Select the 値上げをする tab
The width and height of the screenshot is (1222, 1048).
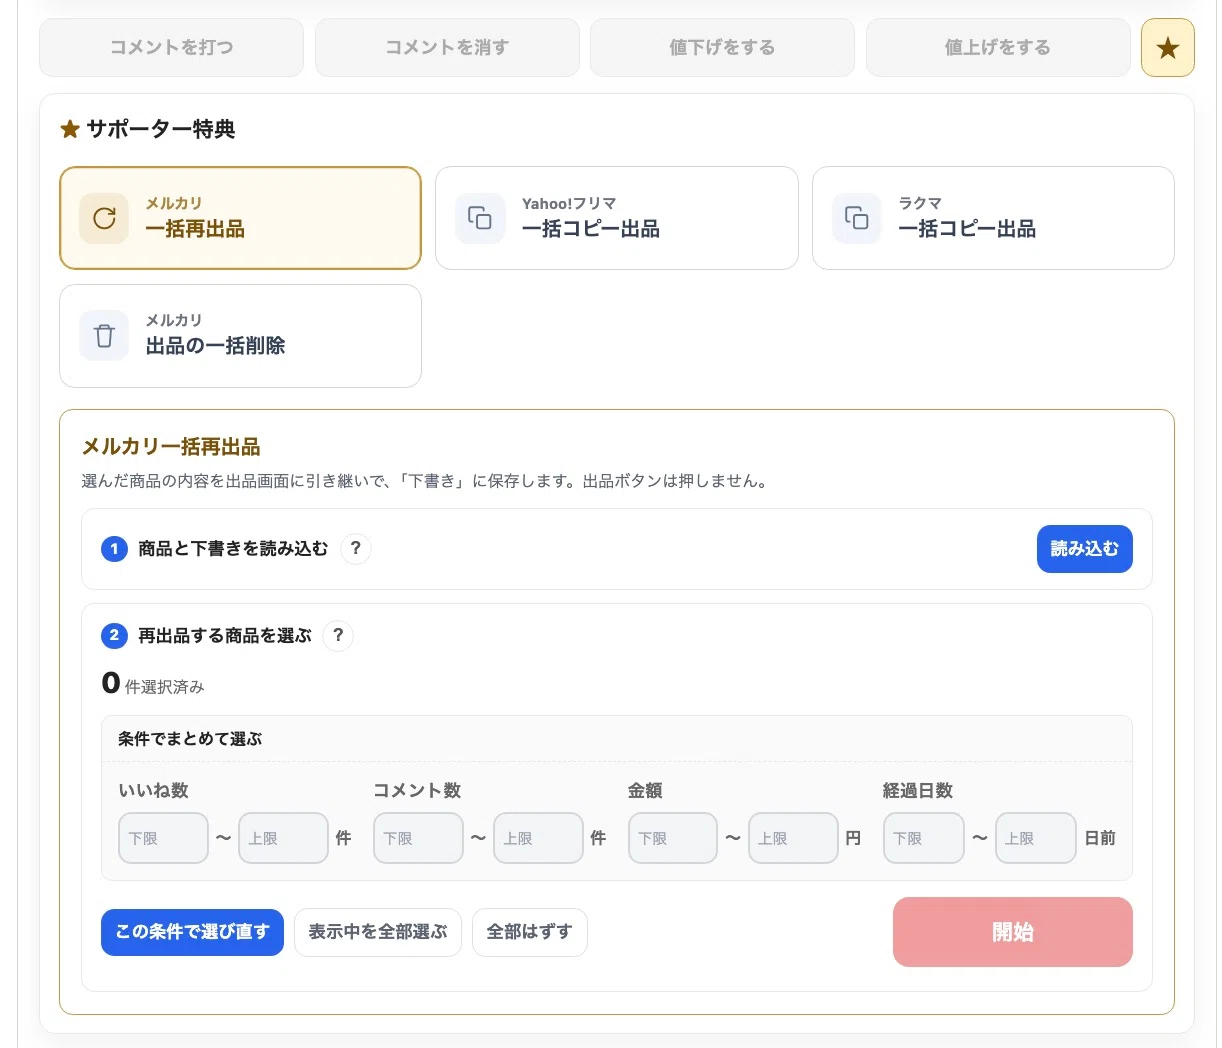[998, 47]
